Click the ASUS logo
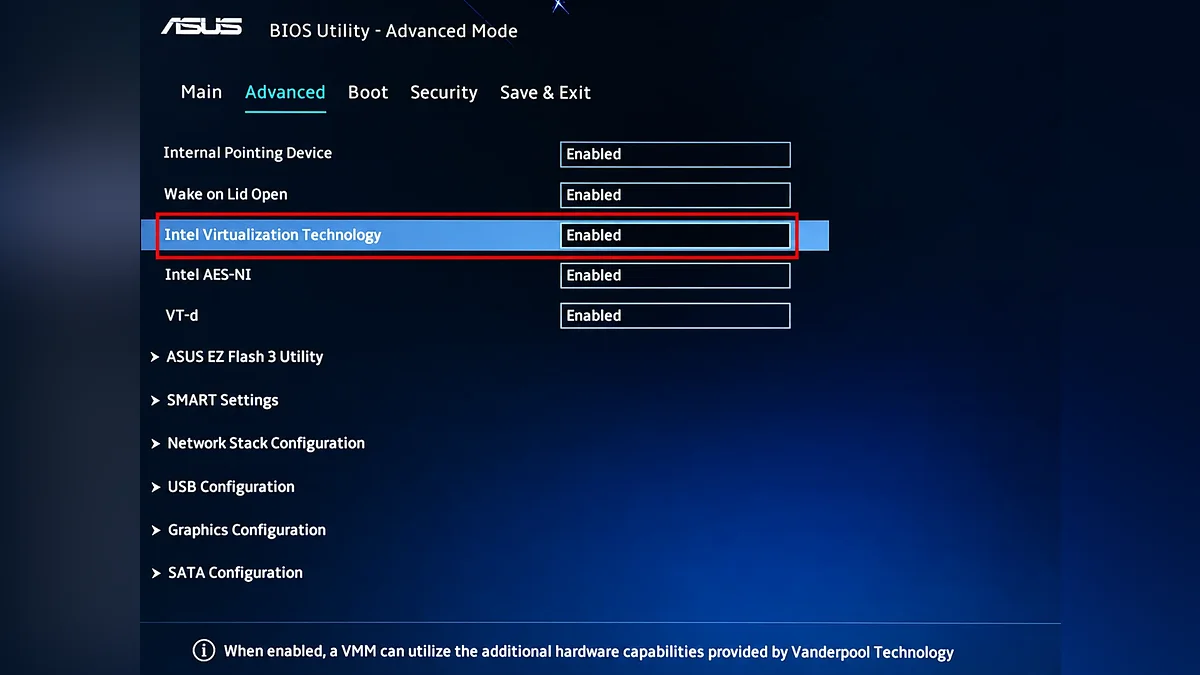 (201, 26)
